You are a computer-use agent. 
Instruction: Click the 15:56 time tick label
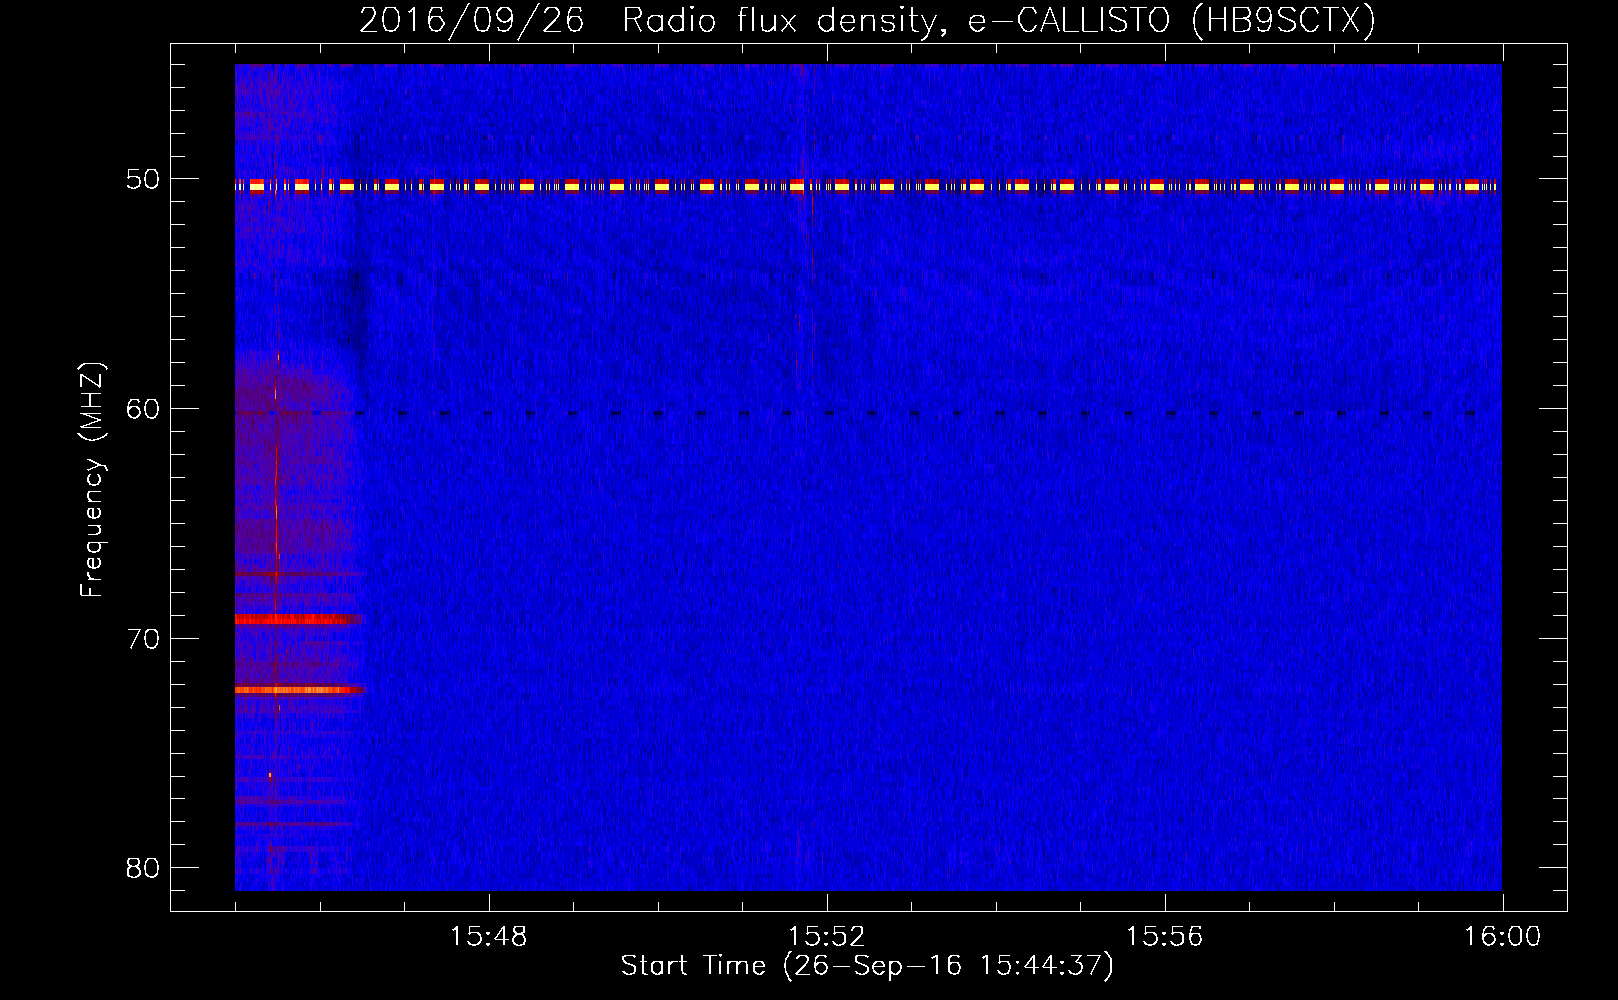tap(1164, 937)
